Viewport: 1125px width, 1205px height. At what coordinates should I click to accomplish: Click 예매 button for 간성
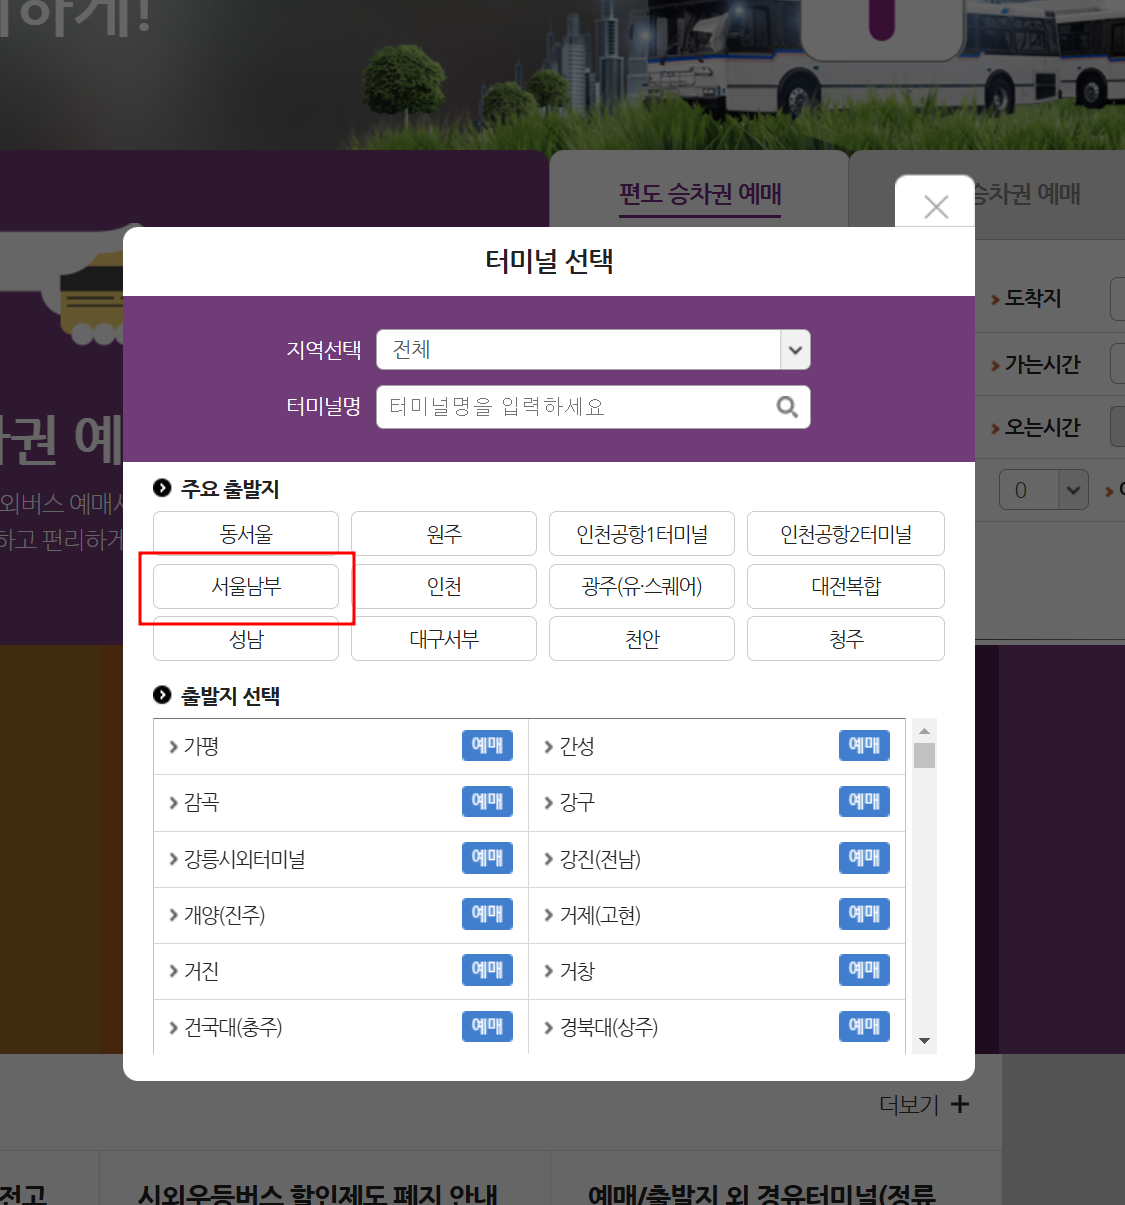click(864, 745)
